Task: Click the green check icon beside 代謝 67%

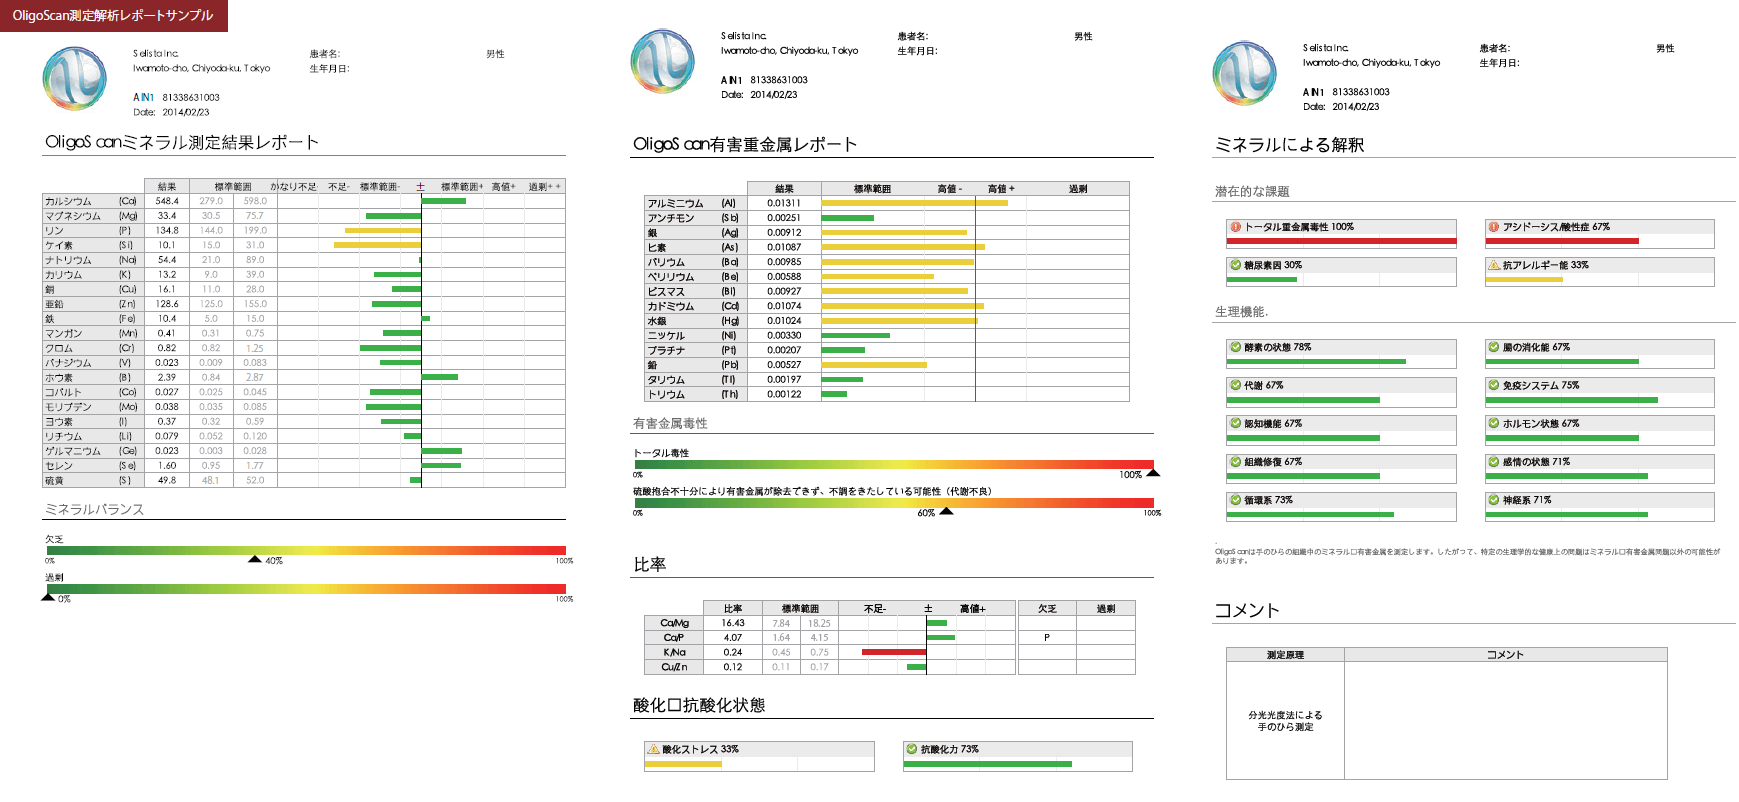Action: 1236,385
